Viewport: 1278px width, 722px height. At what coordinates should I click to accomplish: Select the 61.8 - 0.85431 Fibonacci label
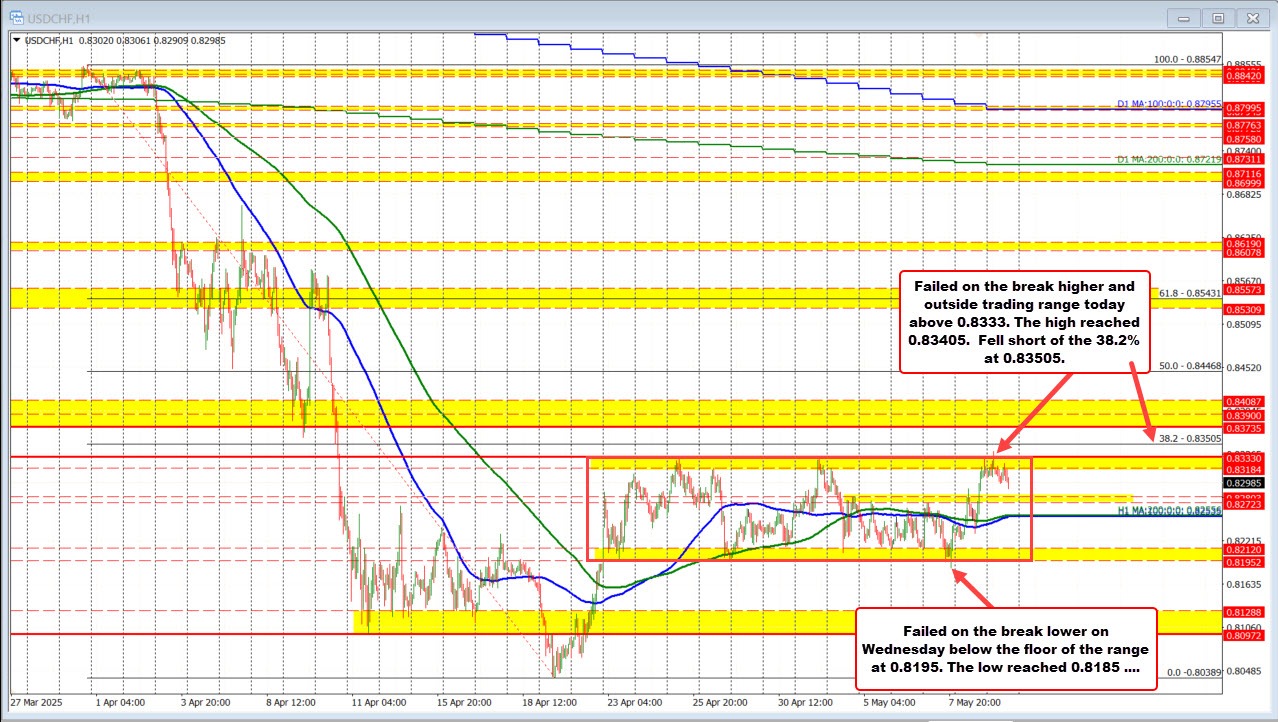tap(1190, 293)
